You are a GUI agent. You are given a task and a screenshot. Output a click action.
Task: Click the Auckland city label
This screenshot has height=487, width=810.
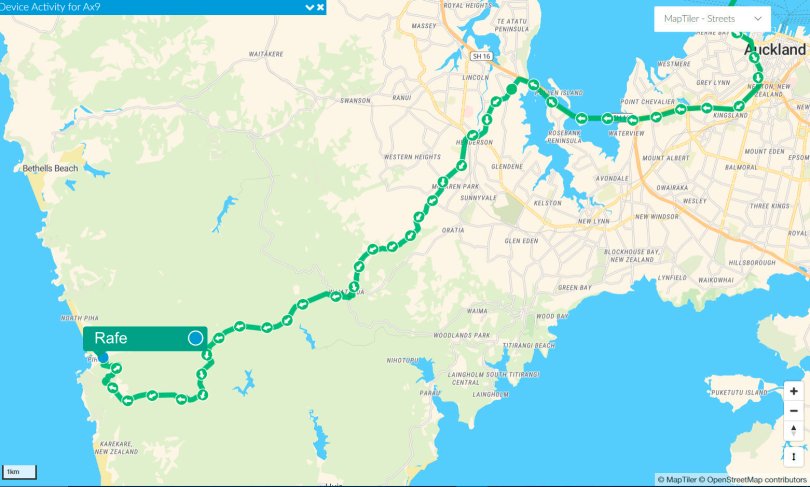[774, 50]
